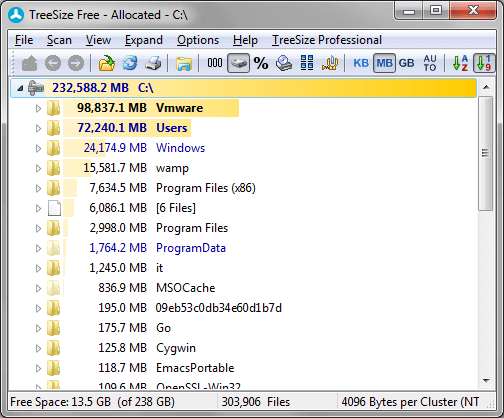Screen dimensions: 504x418
Task: Open the Options menu
Action: click(198, 40)
